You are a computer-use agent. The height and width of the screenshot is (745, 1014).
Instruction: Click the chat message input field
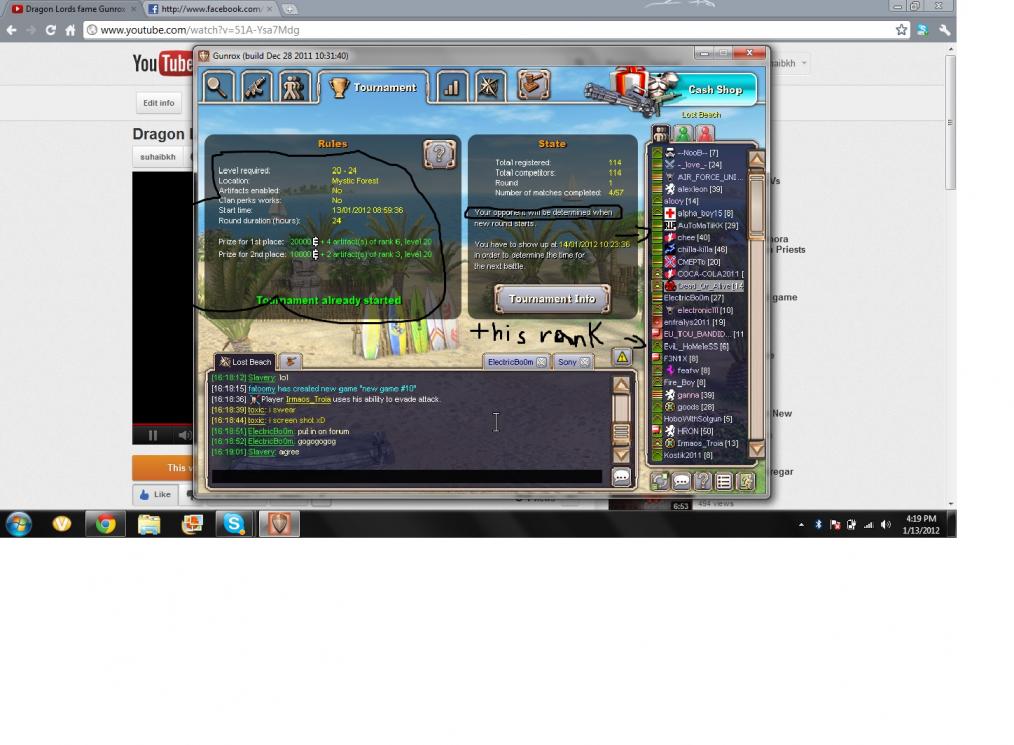point(405,477)
